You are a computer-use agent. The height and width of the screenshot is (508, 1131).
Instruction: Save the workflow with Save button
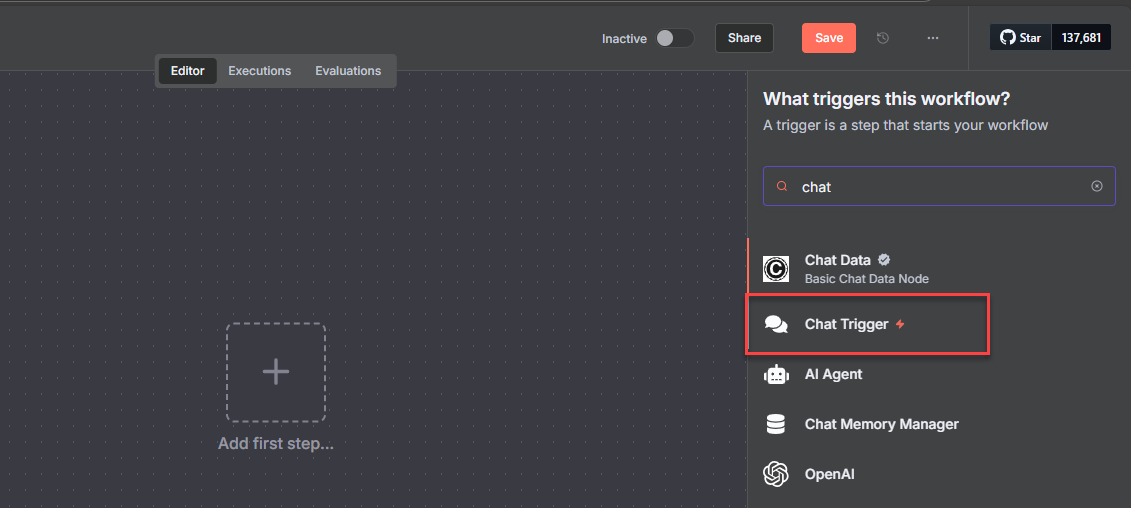tap(829, 38)
